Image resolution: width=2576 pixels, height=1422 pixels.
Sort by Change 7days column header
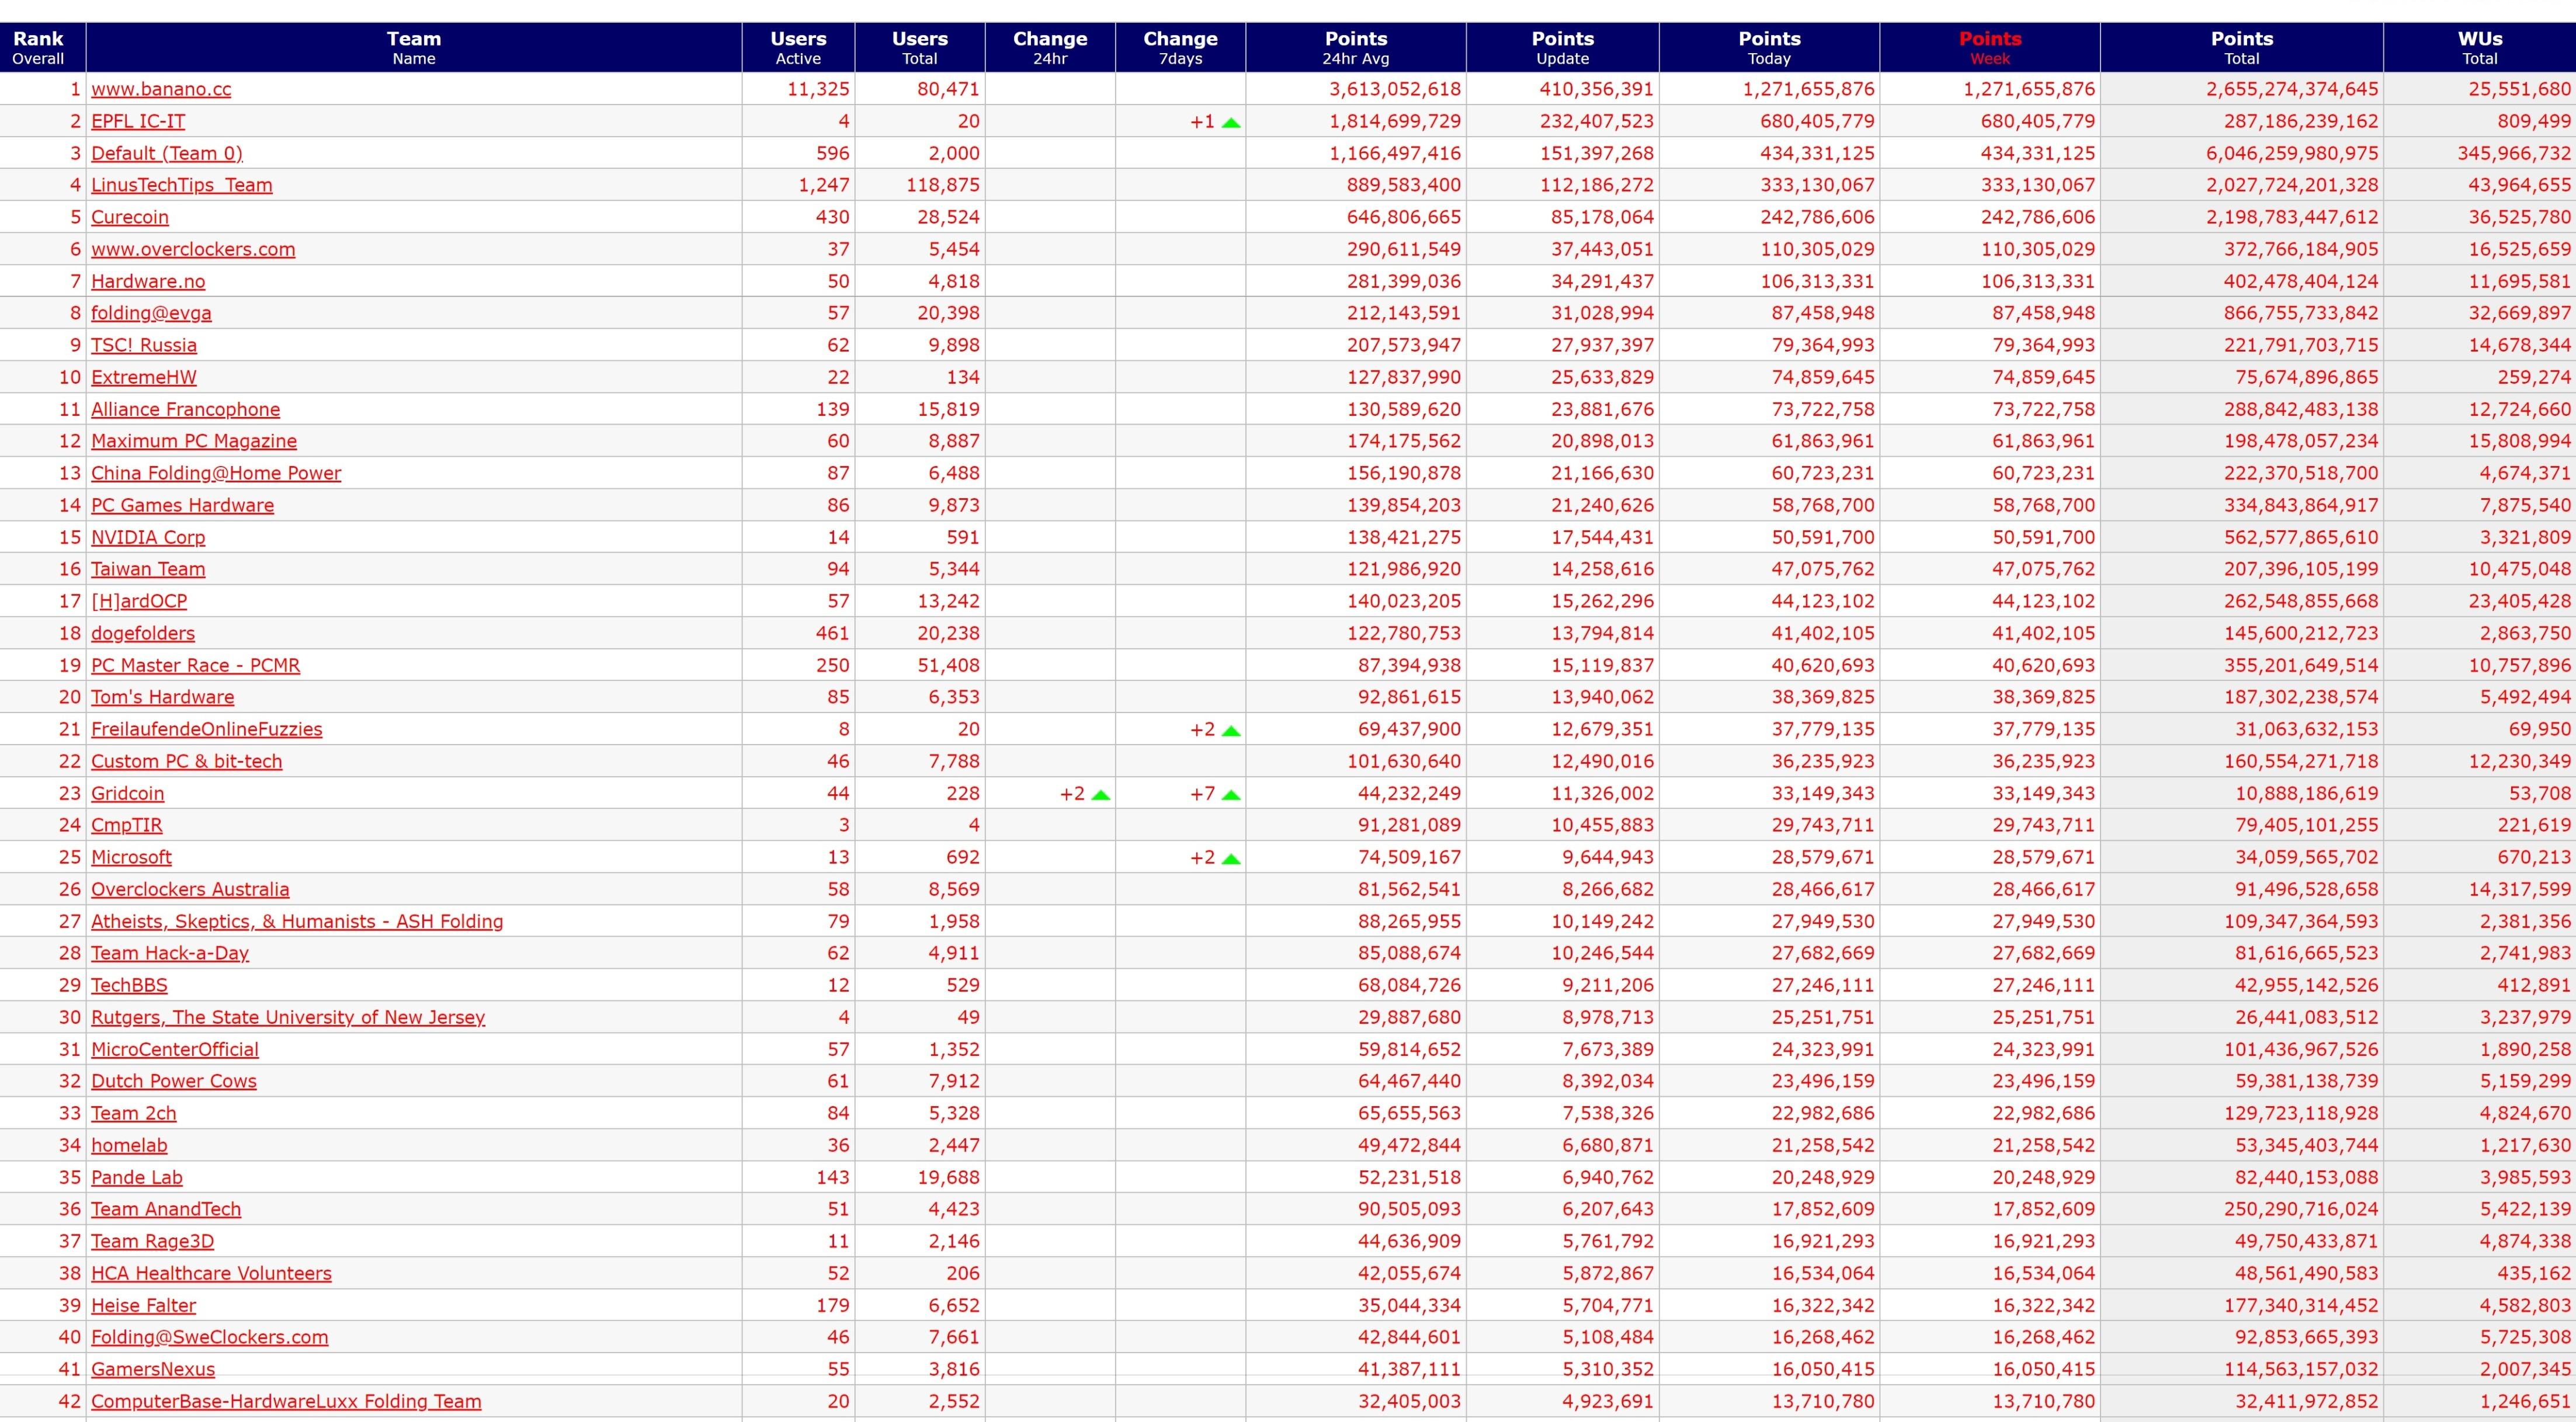(1181, 48)
